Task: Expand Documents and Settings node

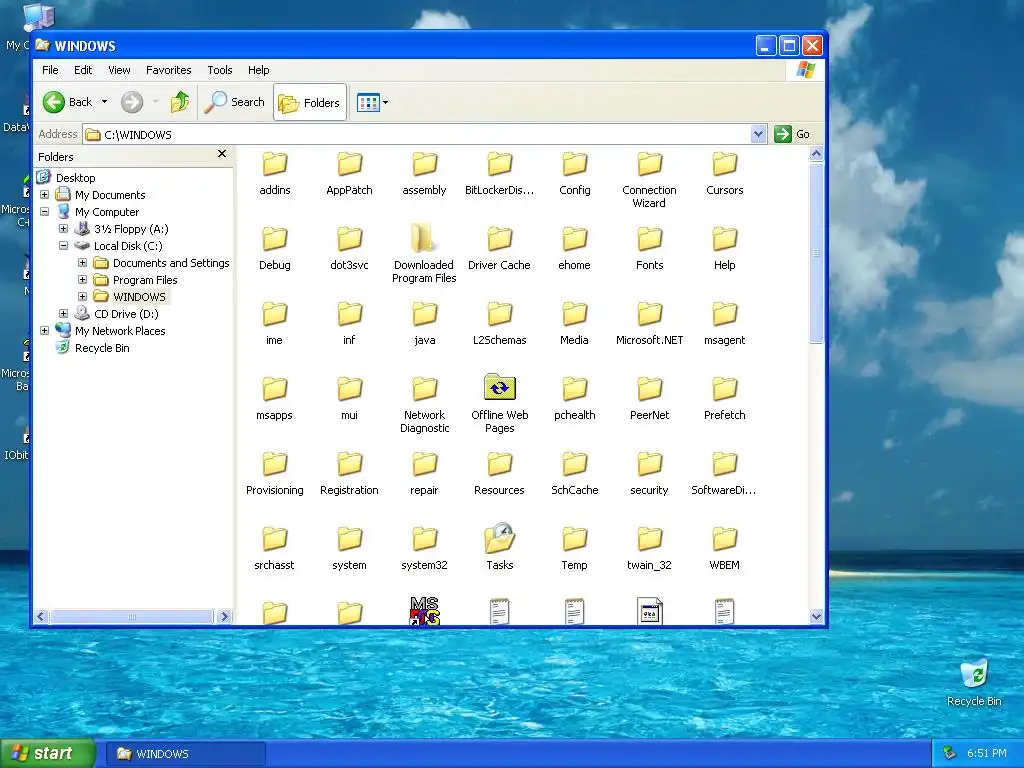Action: (x=82, y=263)
